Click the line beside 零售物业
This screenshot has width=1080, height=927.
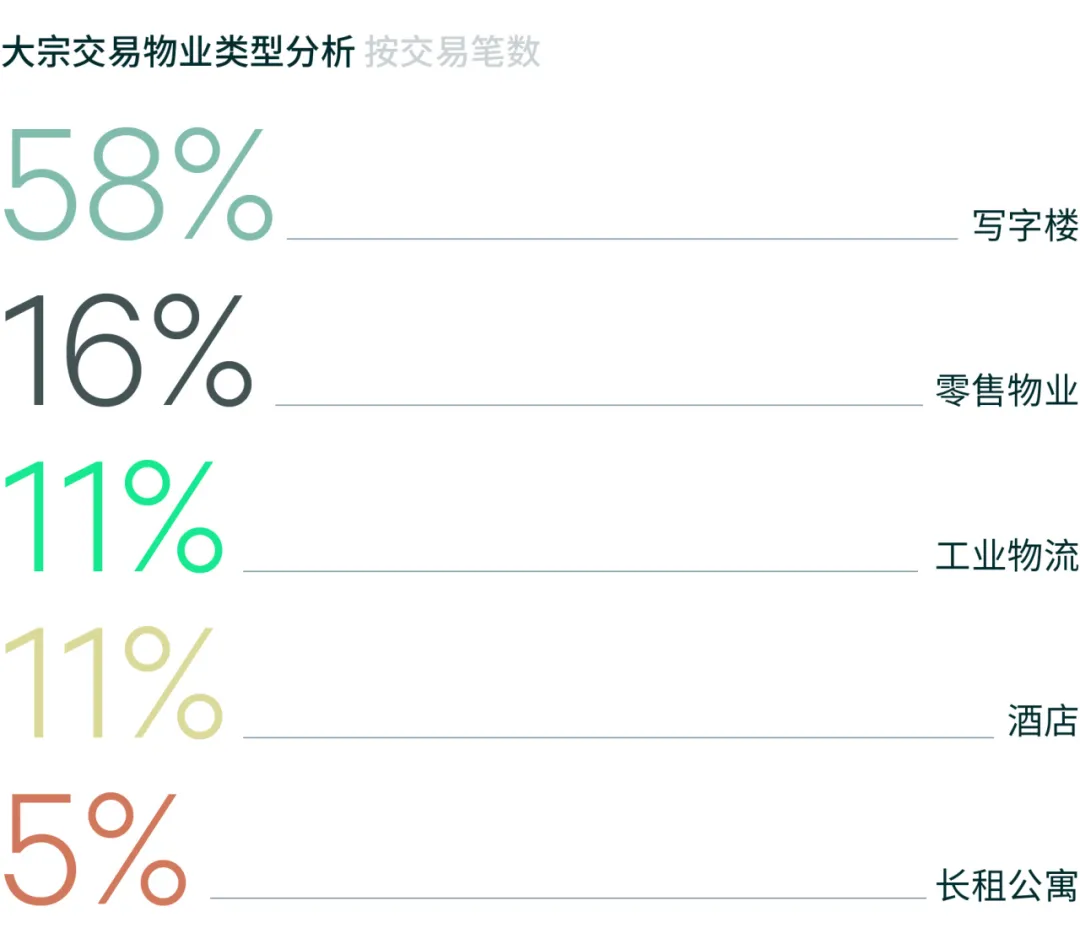pyautogui.click(x=599, y=405)
